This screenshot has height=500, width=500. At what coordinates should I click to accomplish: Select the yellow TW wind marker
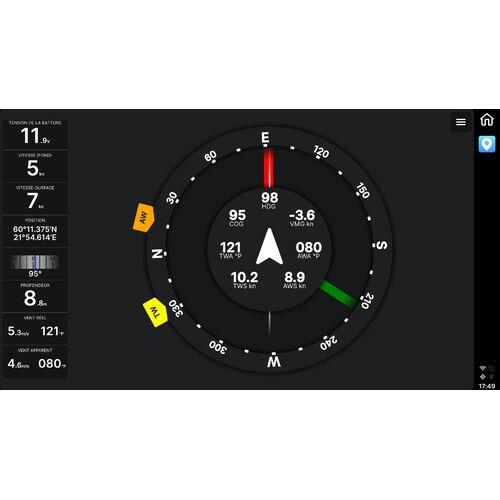pyautogui.click(x=155, y=312)
